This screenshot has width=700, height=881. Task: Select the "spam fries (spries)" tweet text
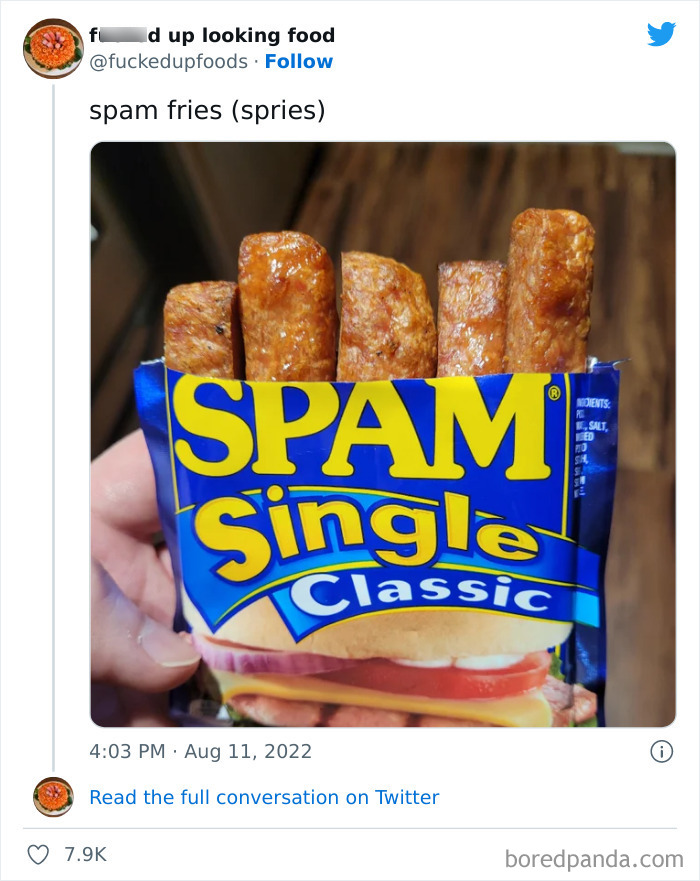[207, 110]
